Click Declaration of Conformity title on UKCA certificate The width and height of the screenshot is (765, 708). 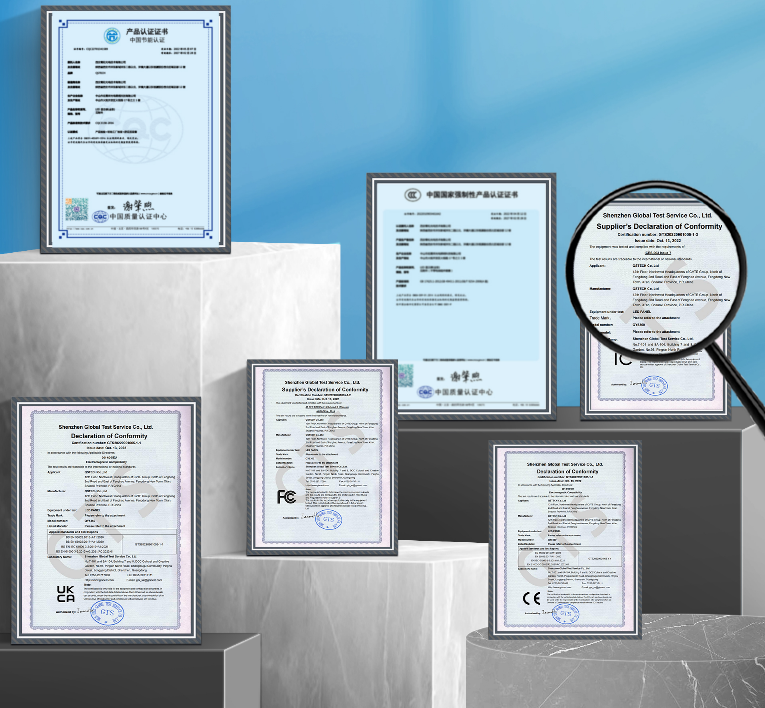pyautogui.click(x=106, y=436)
